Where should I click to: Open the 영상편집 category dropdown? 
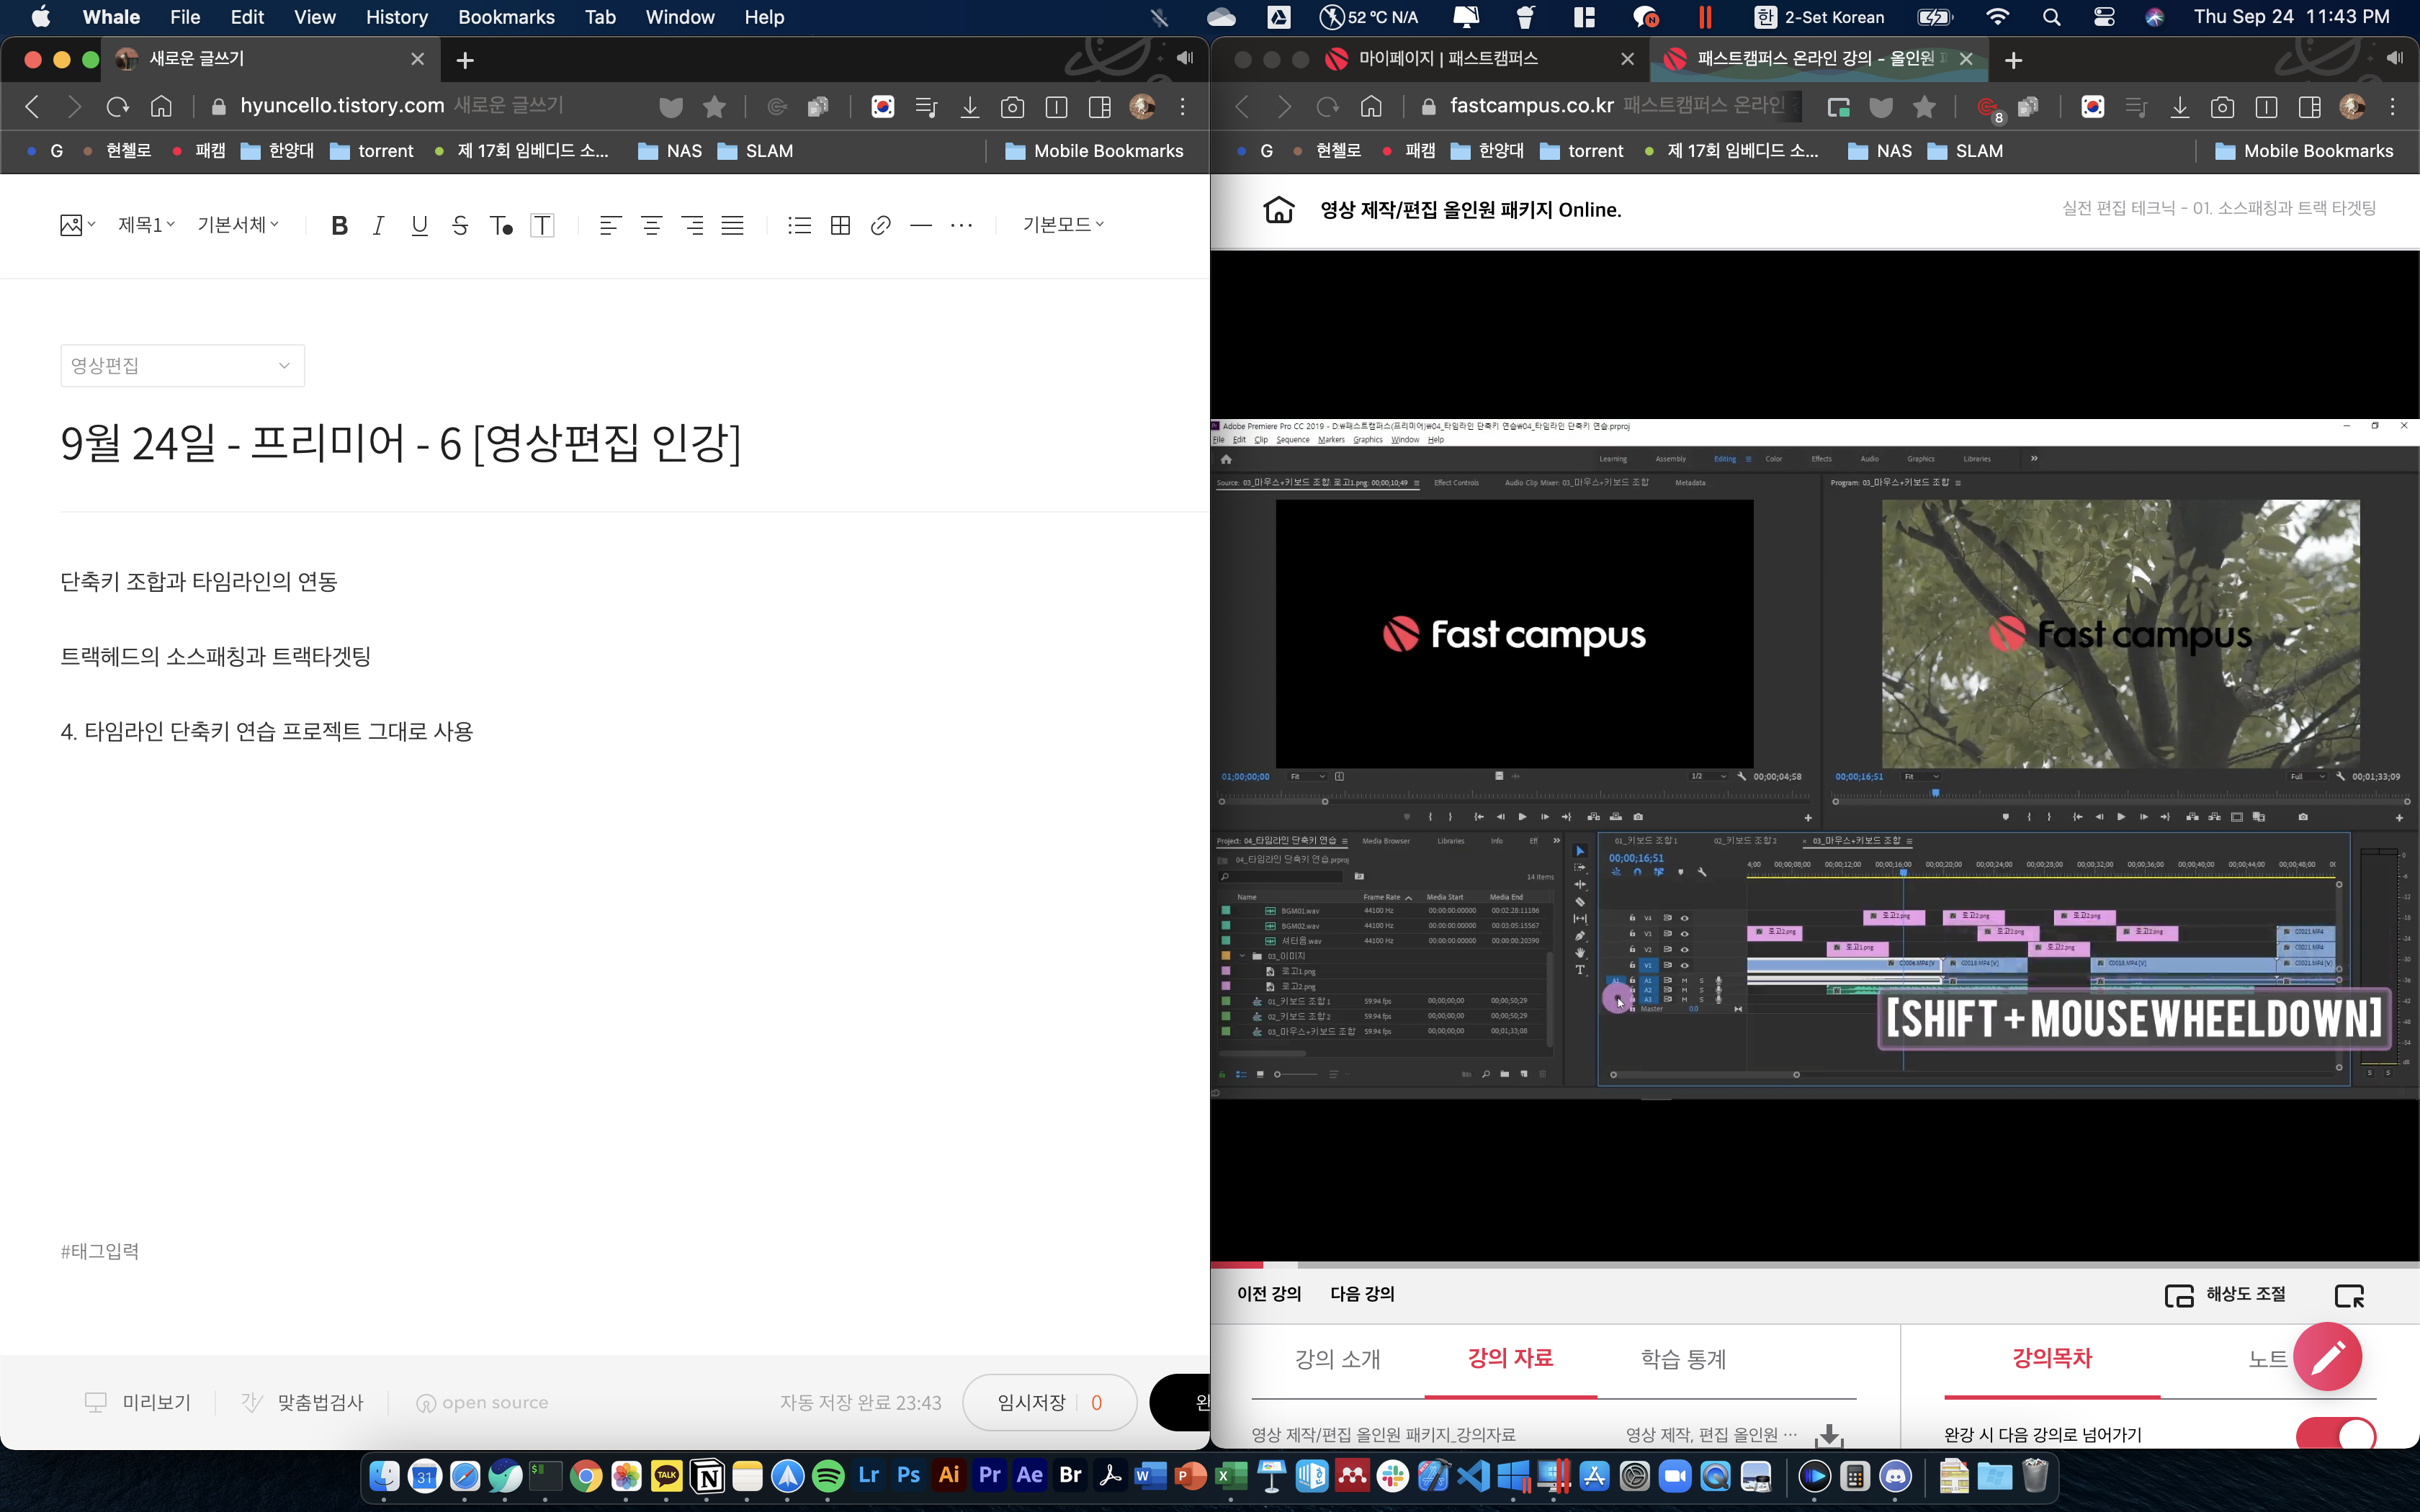[x=182, y=366]
